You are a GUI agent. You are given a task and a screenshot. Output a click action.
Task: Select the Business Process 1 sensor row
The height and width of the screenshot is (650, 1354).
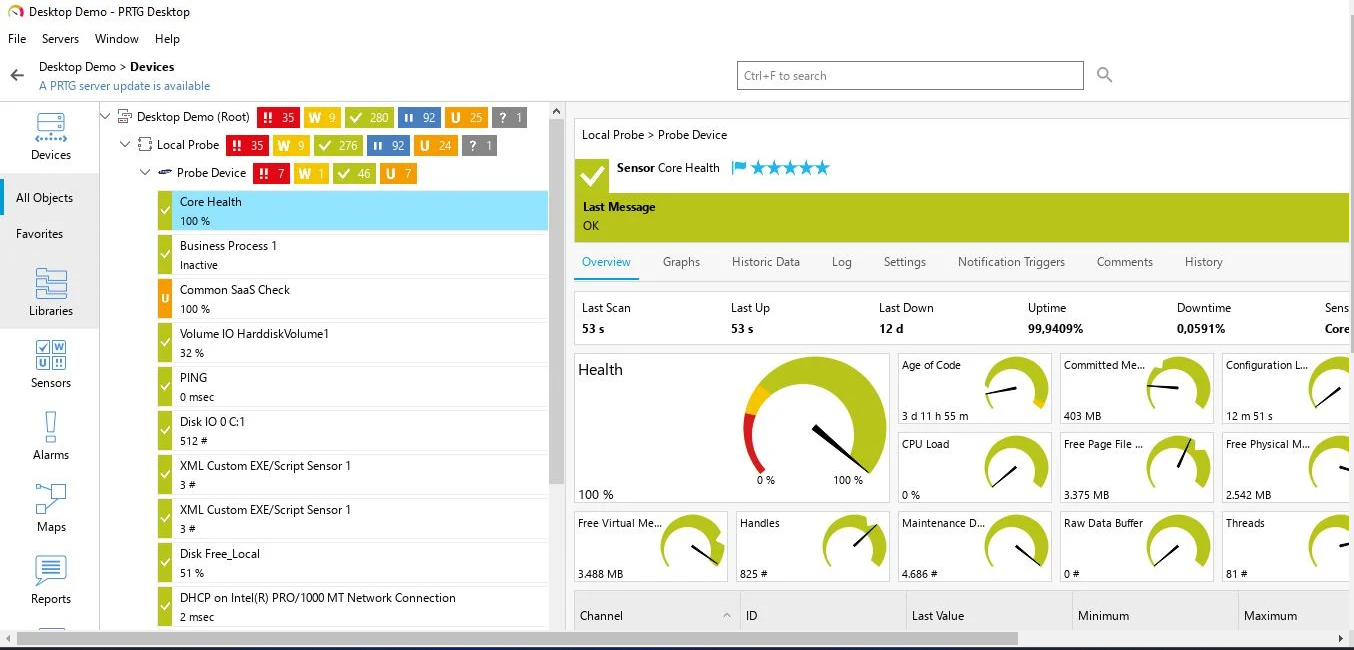(353, 254)
